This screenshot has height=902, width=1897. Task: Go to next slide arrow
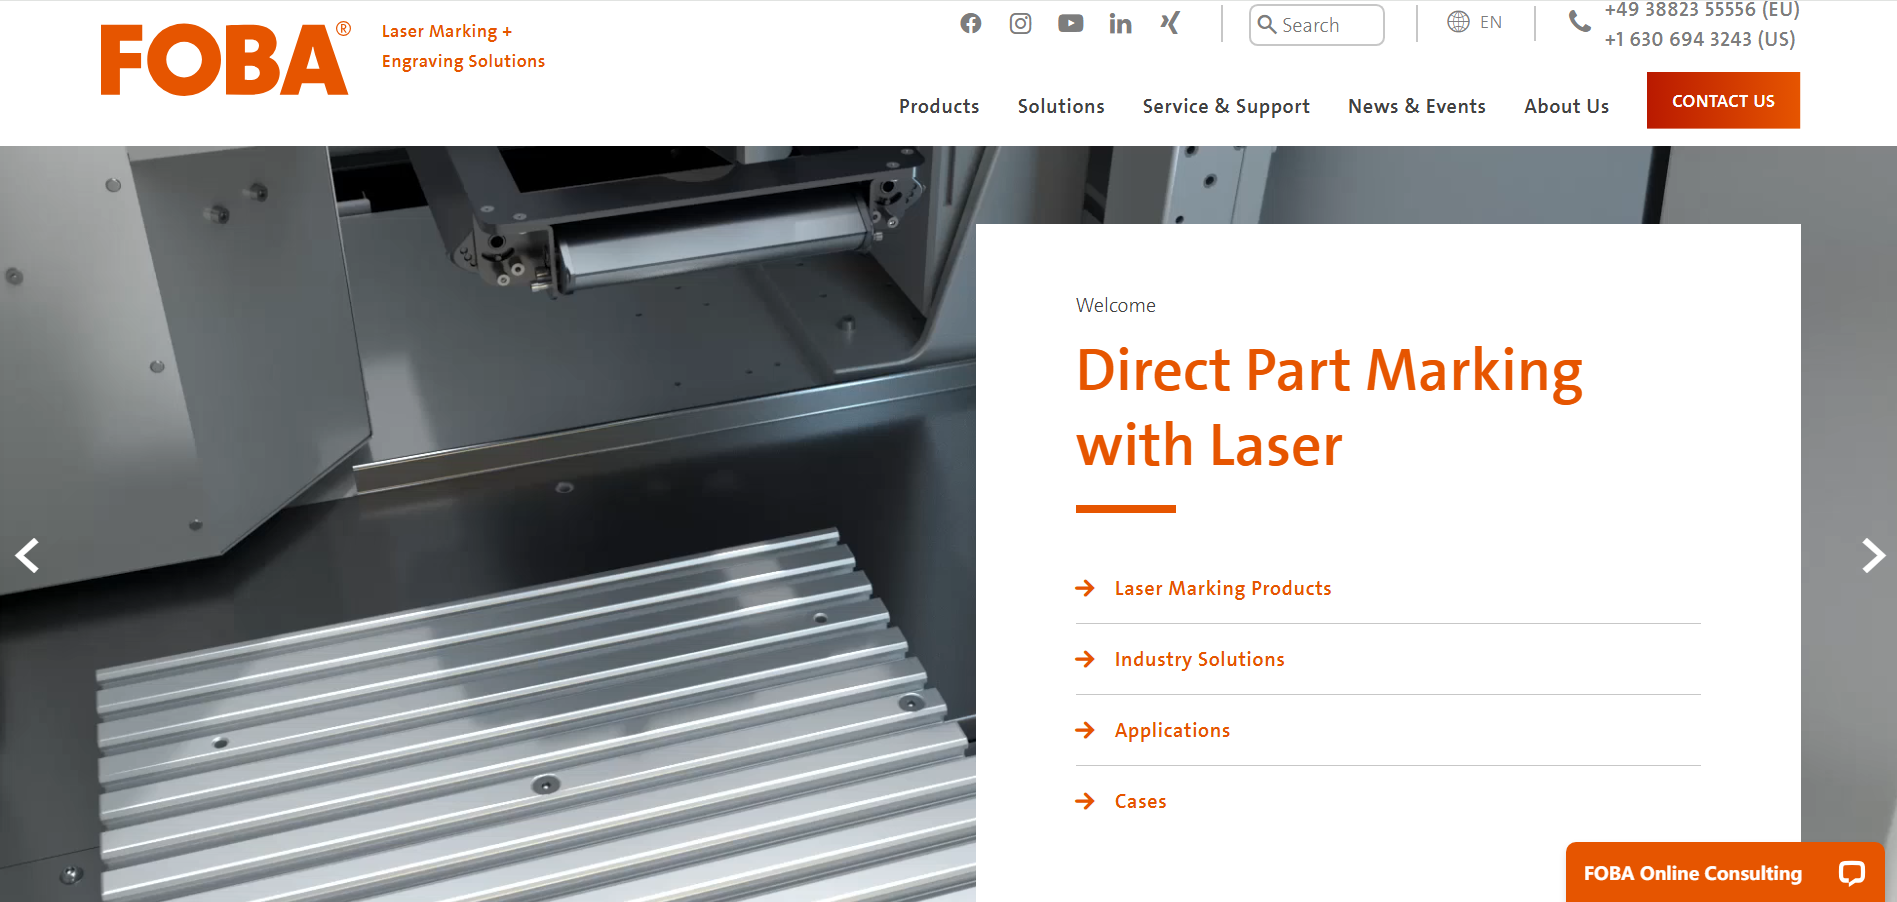point(1873,555)
